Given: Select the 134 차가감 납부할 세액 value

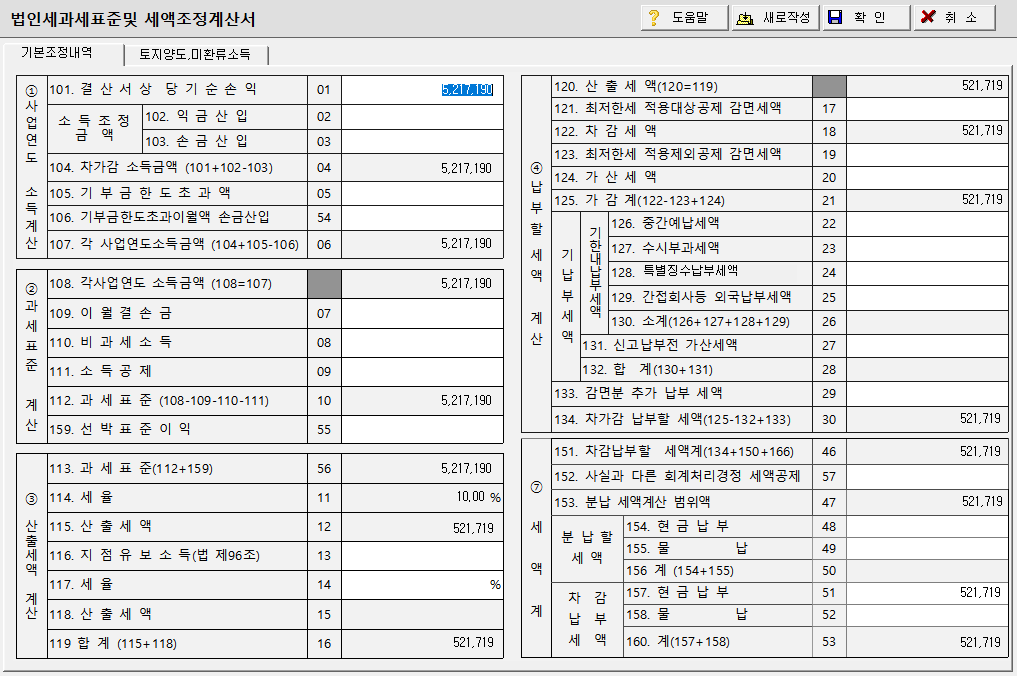Looking at the screenshot, I should click(927, 419).
